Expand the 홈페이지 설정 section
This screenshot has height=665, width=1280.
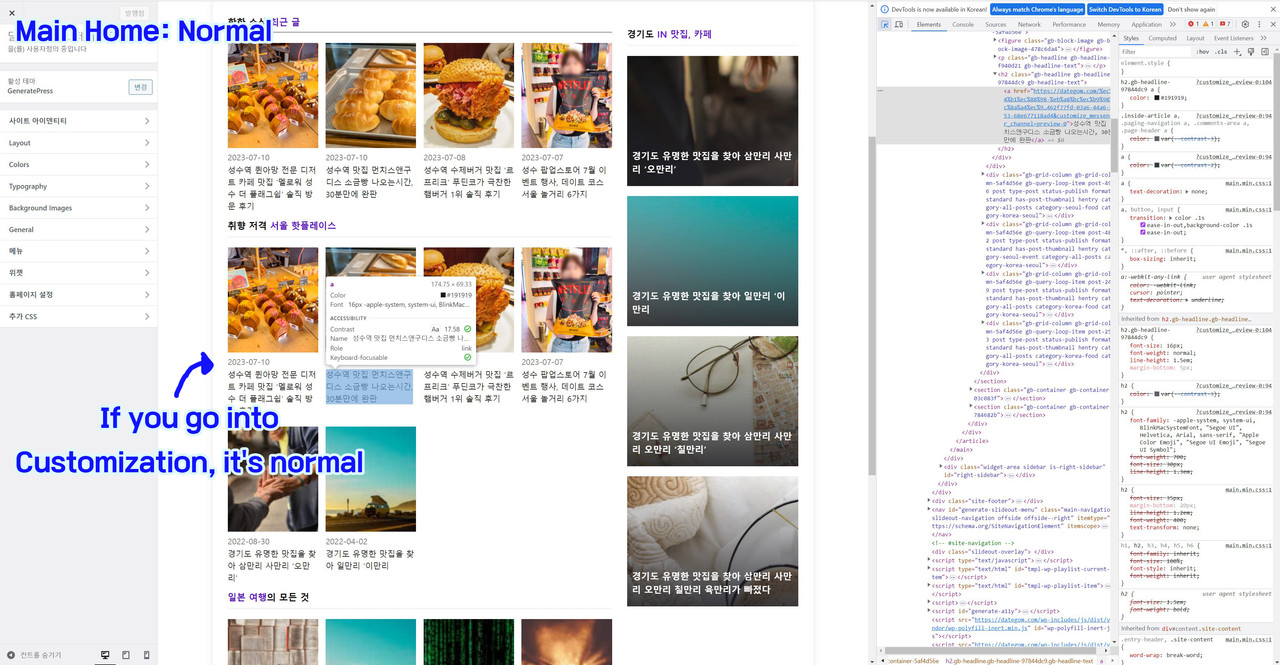(x=78, y=294)
